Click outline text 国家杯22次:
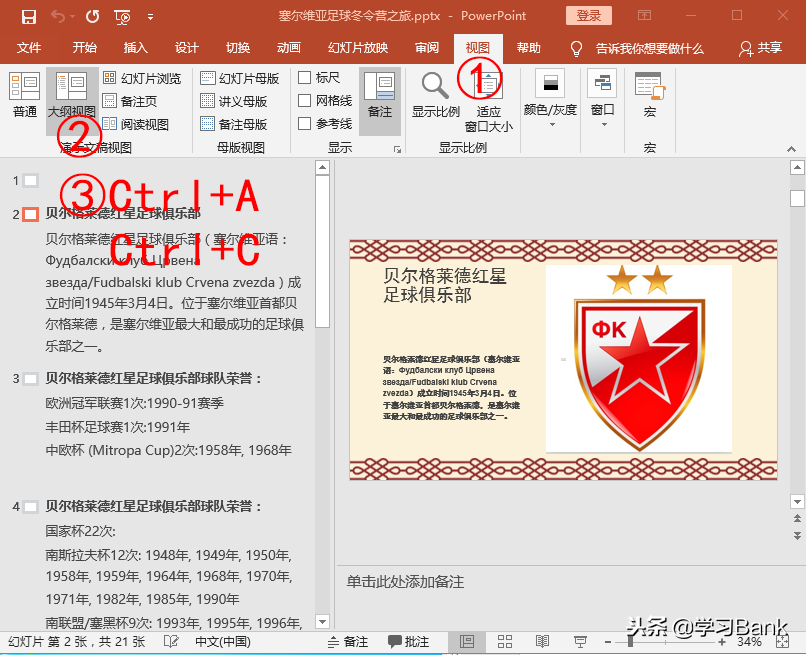Screen dimensions: 806x655 click(x=81, y=531)
